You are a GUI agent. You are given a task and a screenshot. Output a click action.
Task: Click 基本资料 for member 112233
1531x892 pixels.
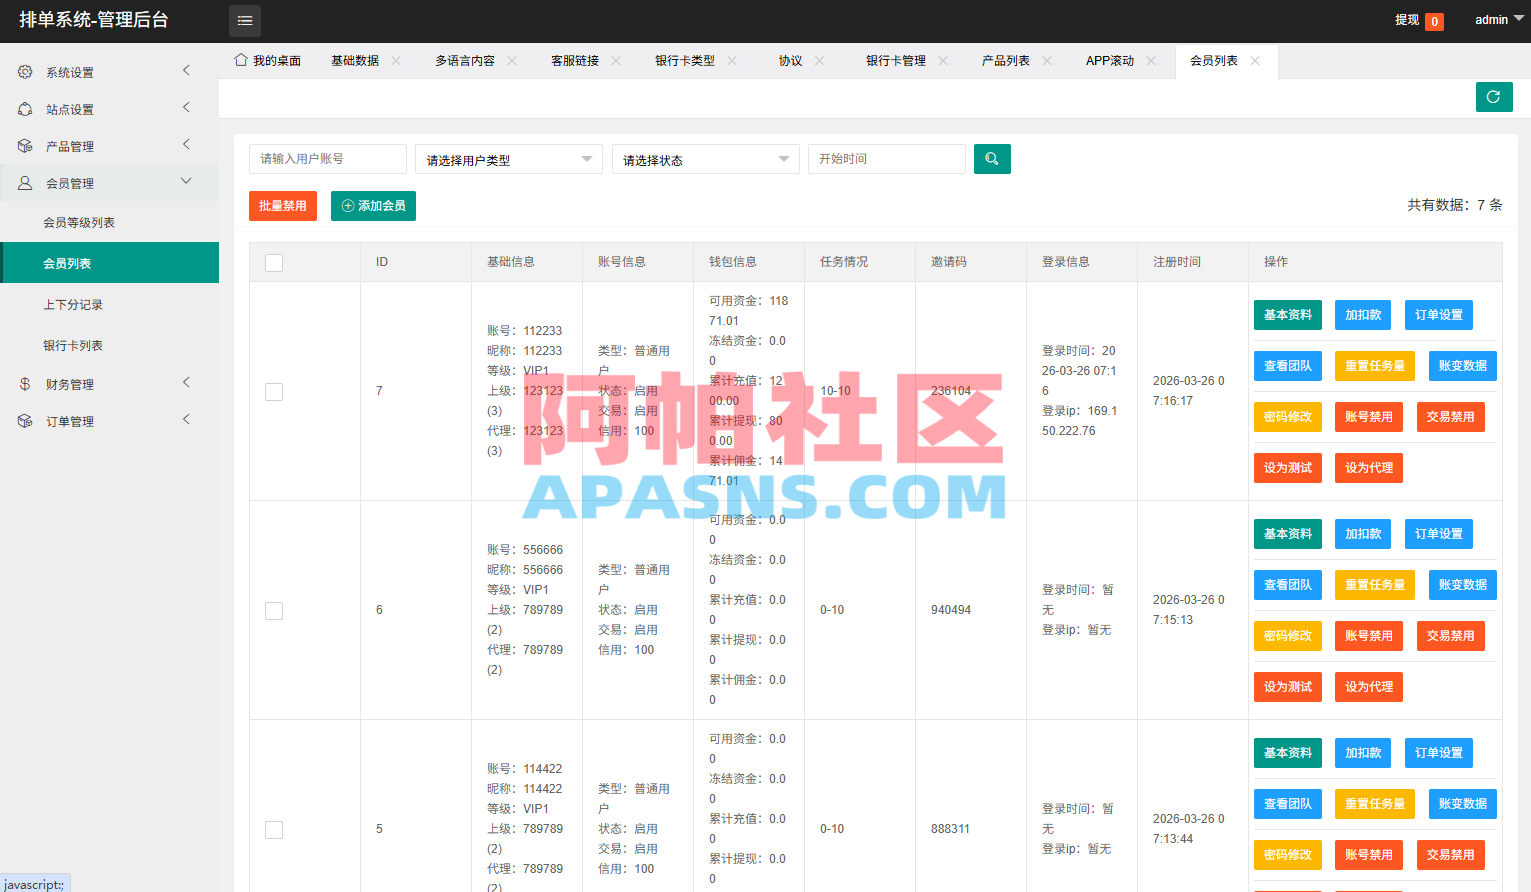[x=1288, y=315]
